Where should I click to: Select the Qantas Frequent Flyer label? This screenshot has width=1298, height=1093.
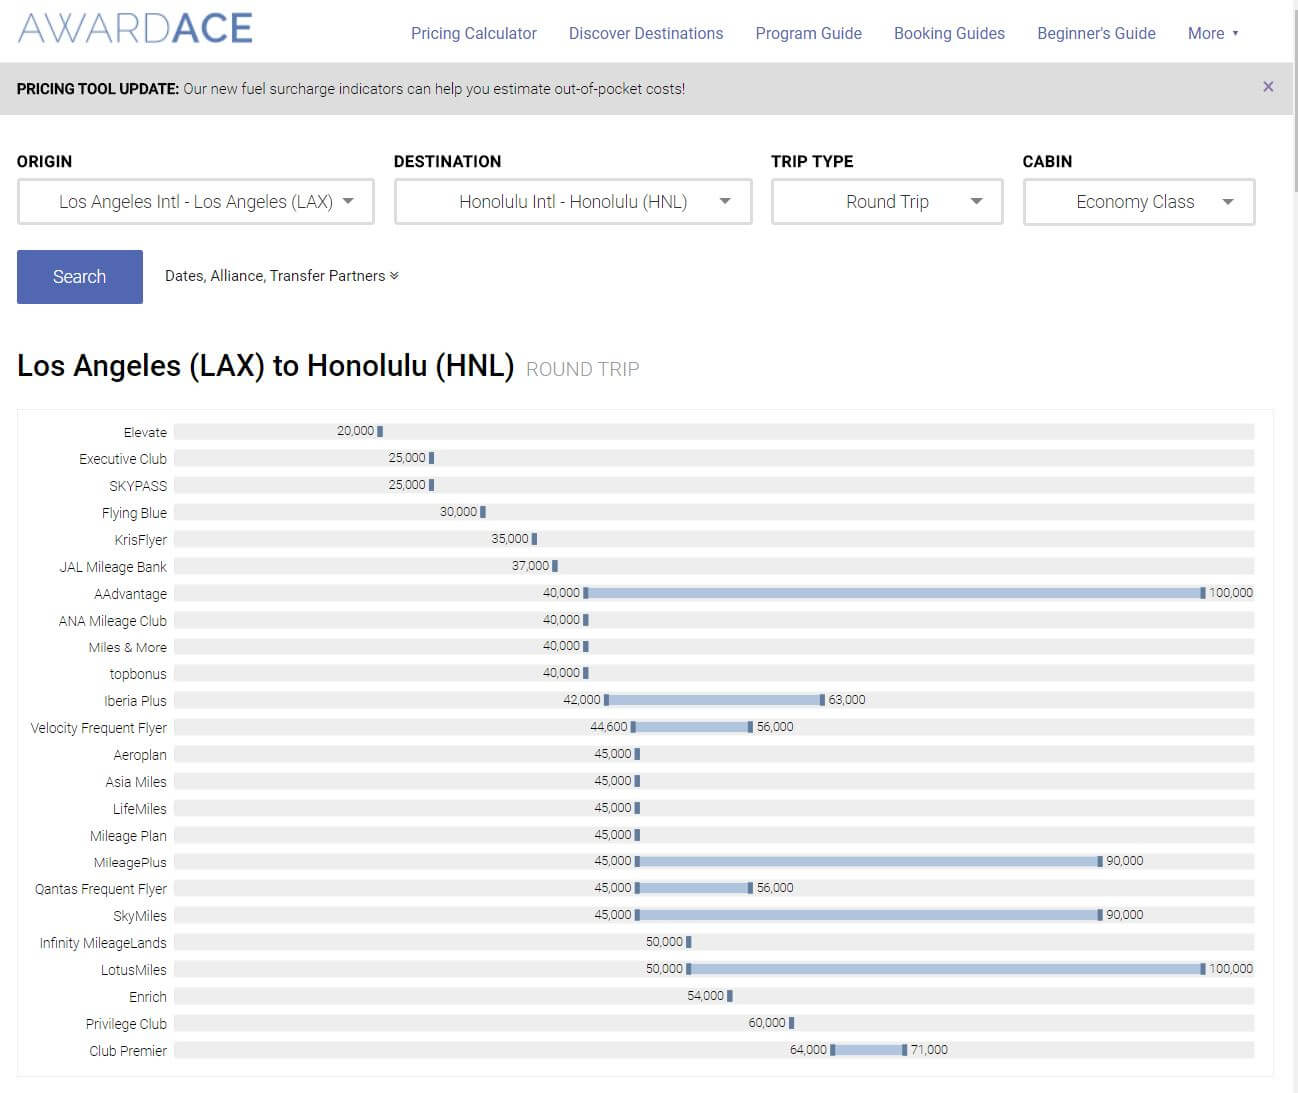pos(100,890)
